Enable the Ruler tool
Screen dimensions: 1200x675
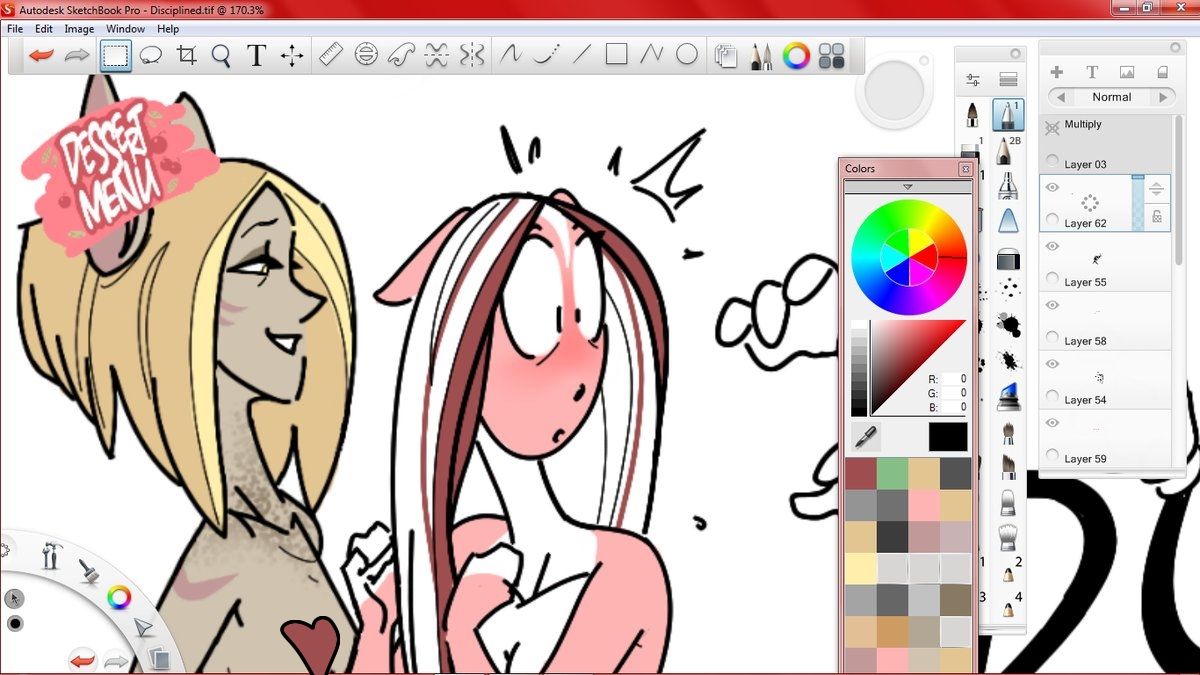[x=331, y=55]
